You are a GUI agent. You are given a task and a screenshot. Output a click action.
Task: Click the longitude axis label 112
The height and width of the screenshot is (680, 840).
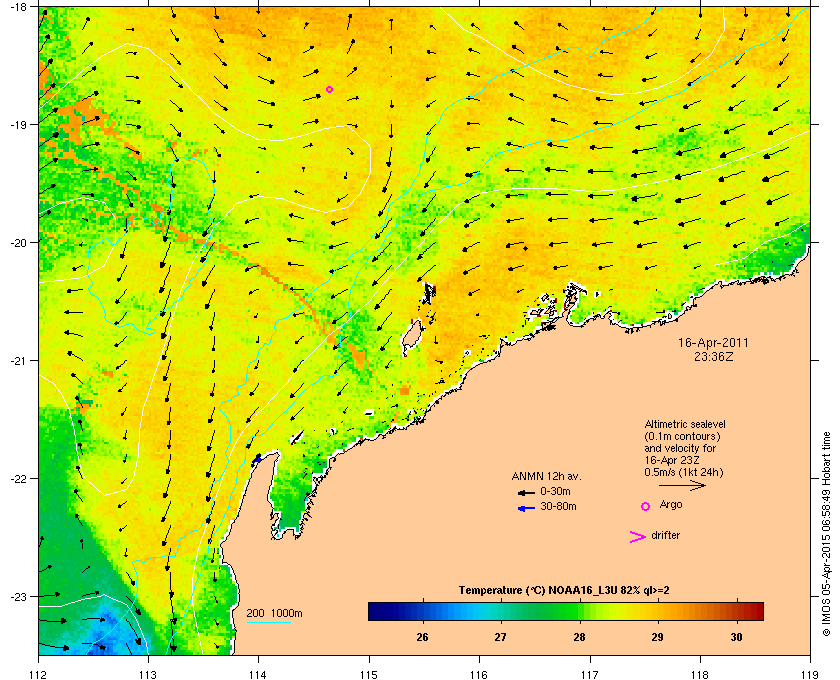(x=39, y=673)
